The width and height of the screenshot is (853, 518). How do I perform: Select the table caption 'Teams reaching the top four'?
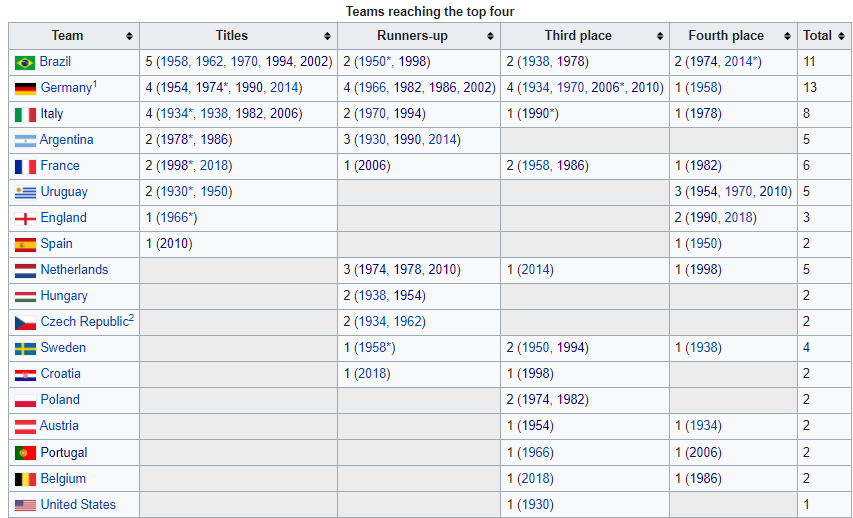click(430, 11)
